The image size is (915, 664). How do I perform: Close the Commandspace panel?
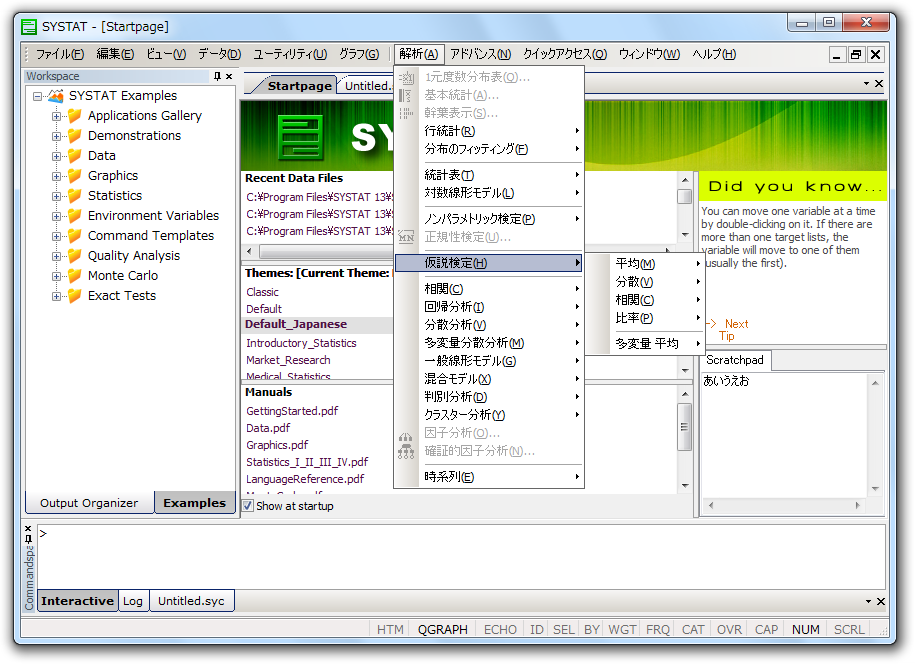coord(28,529)
